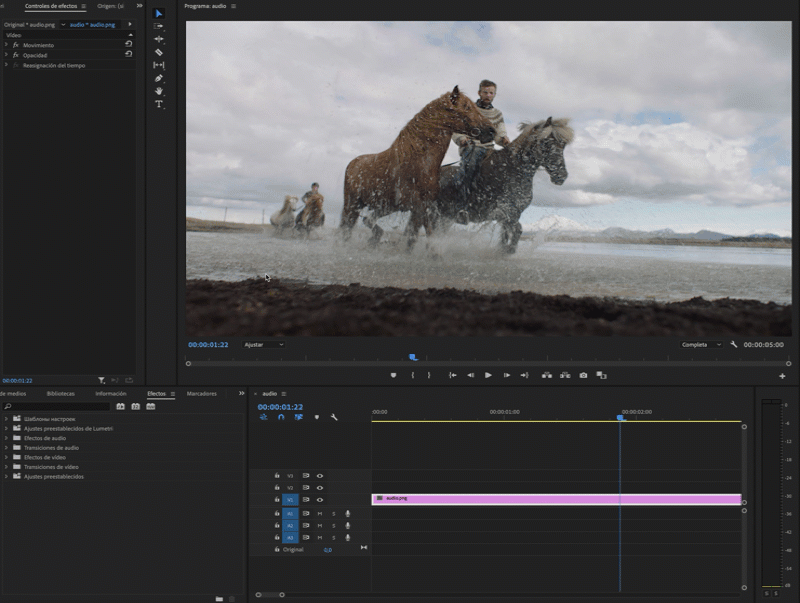This screenshot has width=800, height=603.
Task: Toggle the snap magnet in the timeline
Action: click(281, 417)
